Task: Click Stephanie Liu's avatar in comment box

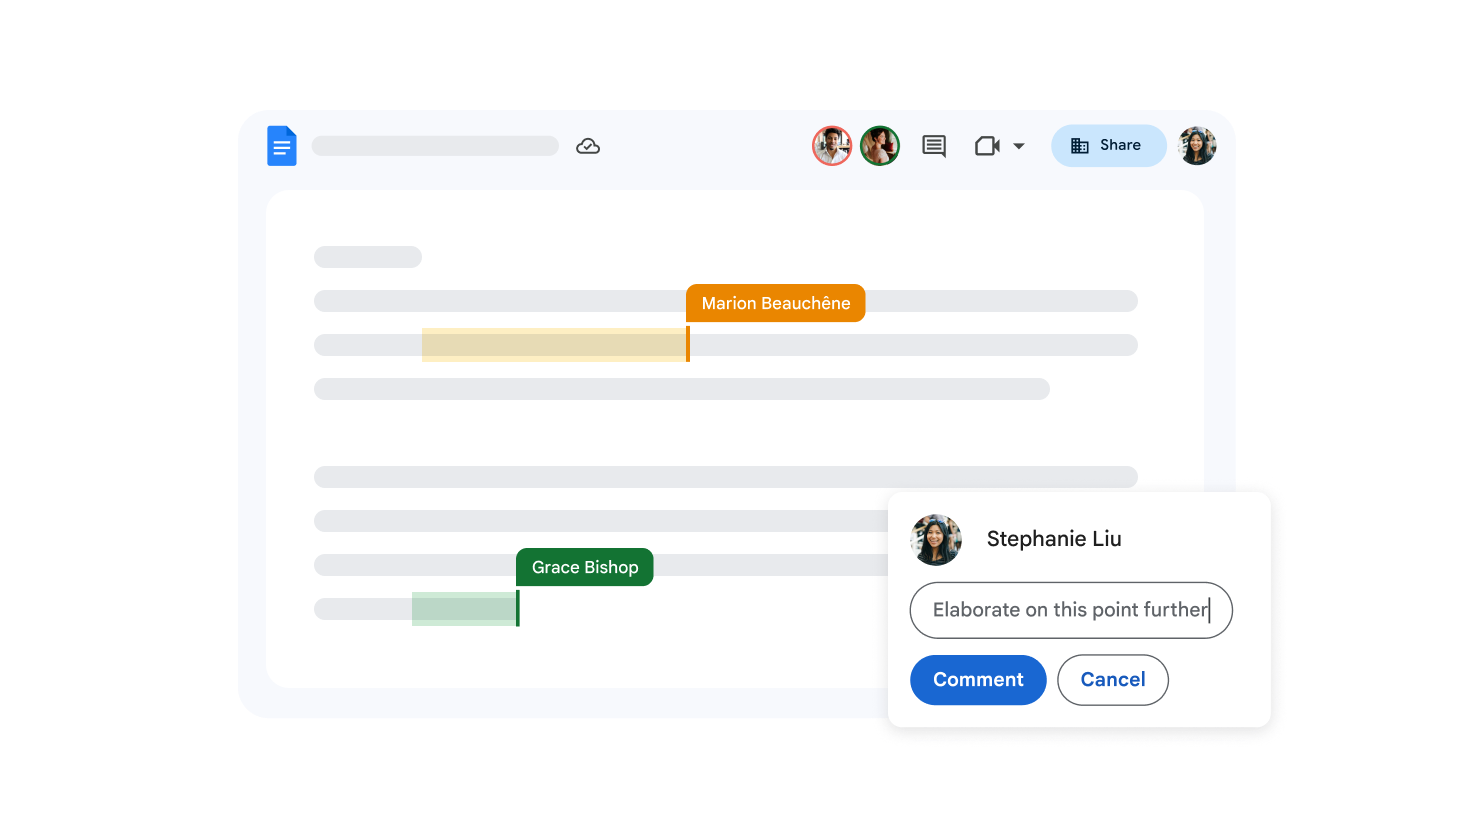Action: pyautogui.click(x=936, y=540)
